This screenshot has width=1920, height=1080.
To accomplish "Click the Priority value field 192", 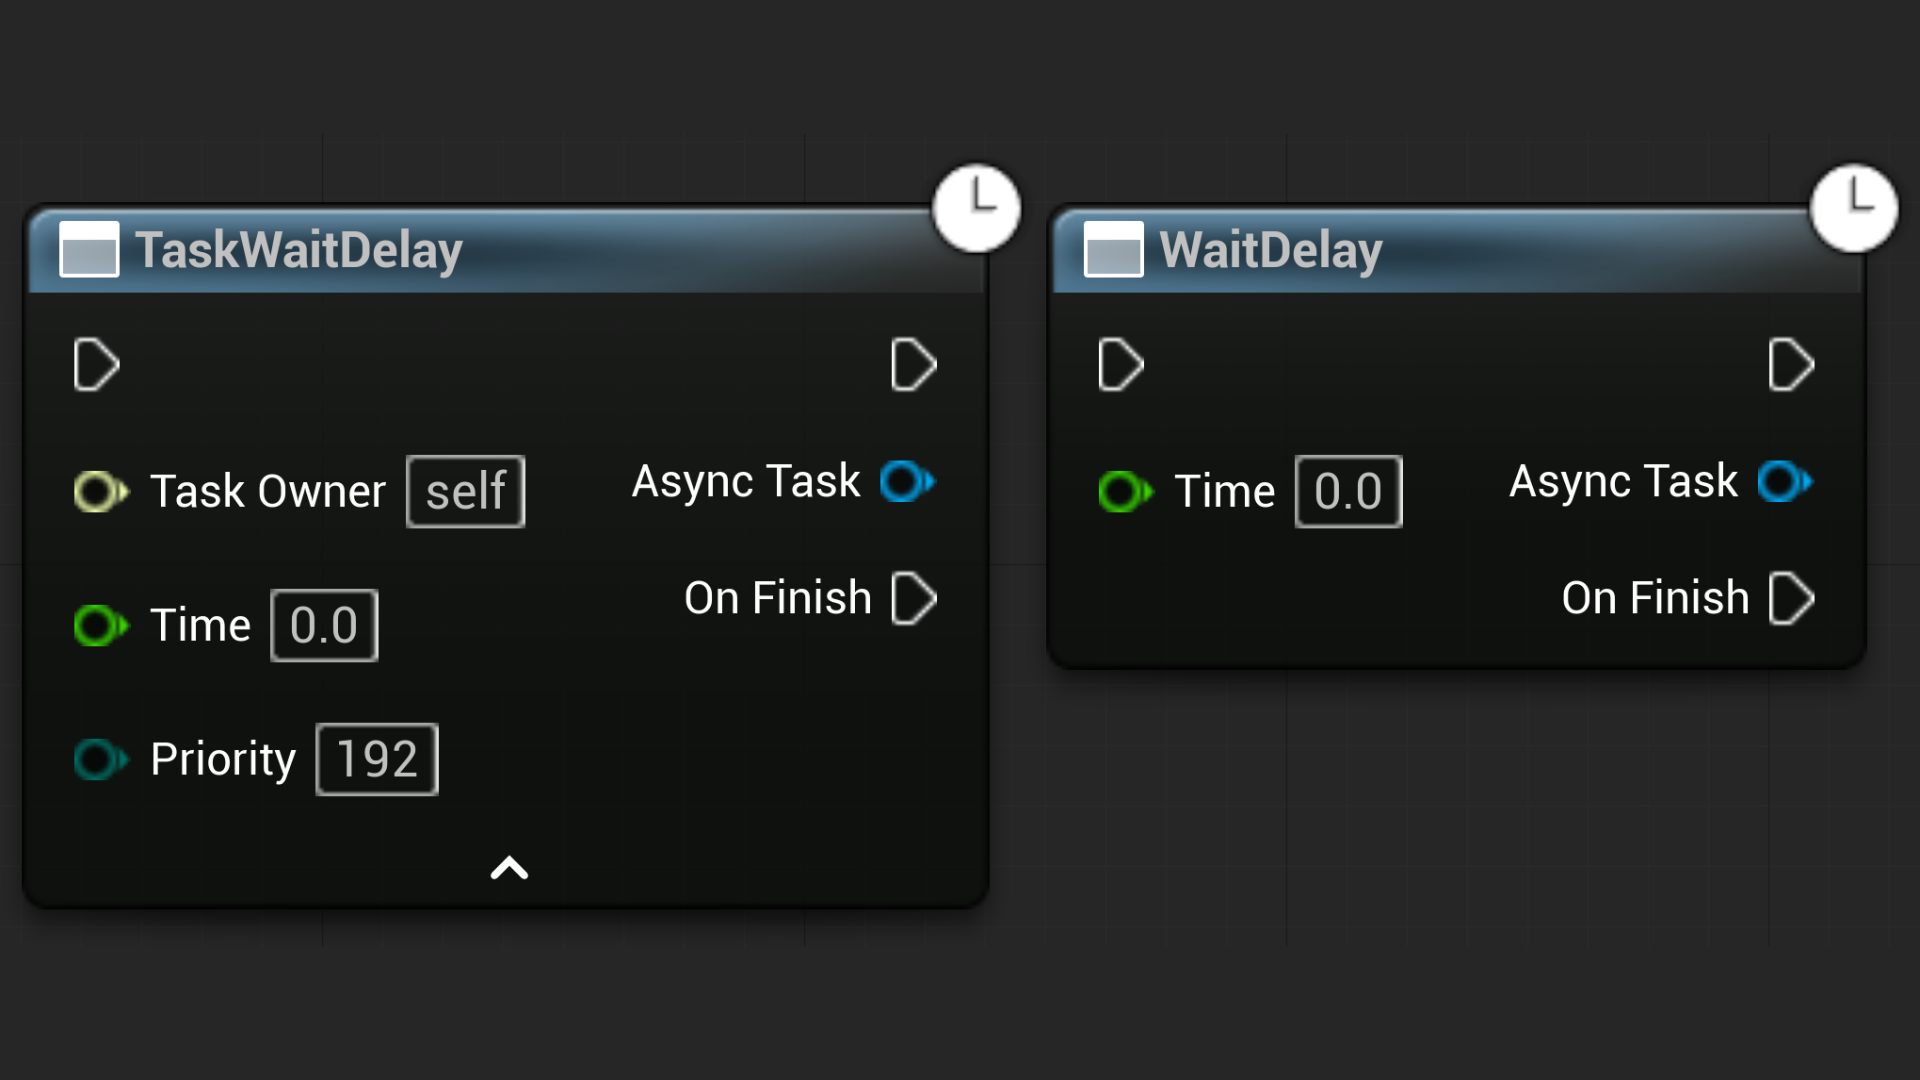I will click(x=377, y=759).
